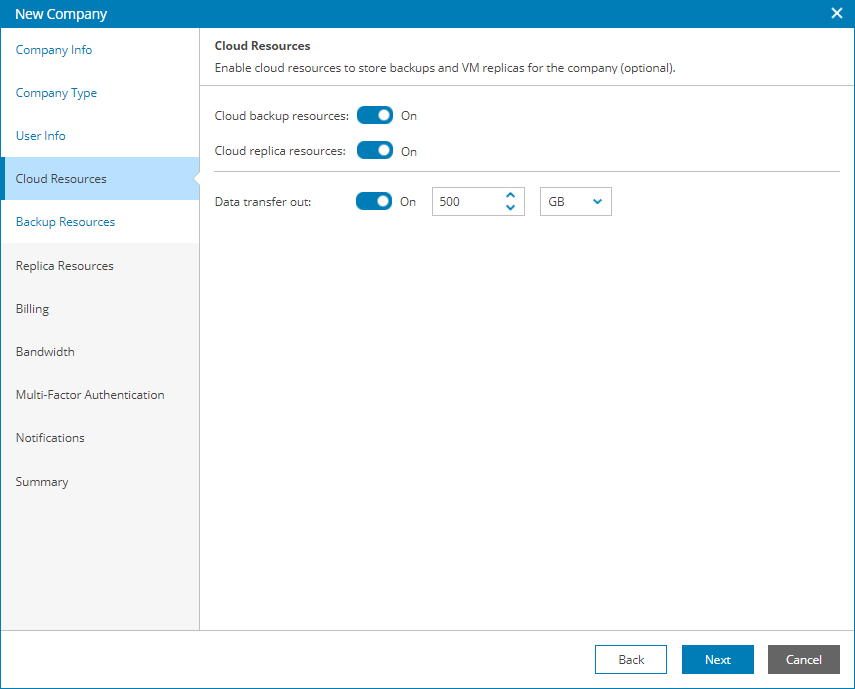Increase data transfer value with up arrow
The height and width of the screenshot is (689, 855).
[x=510, y=195]
